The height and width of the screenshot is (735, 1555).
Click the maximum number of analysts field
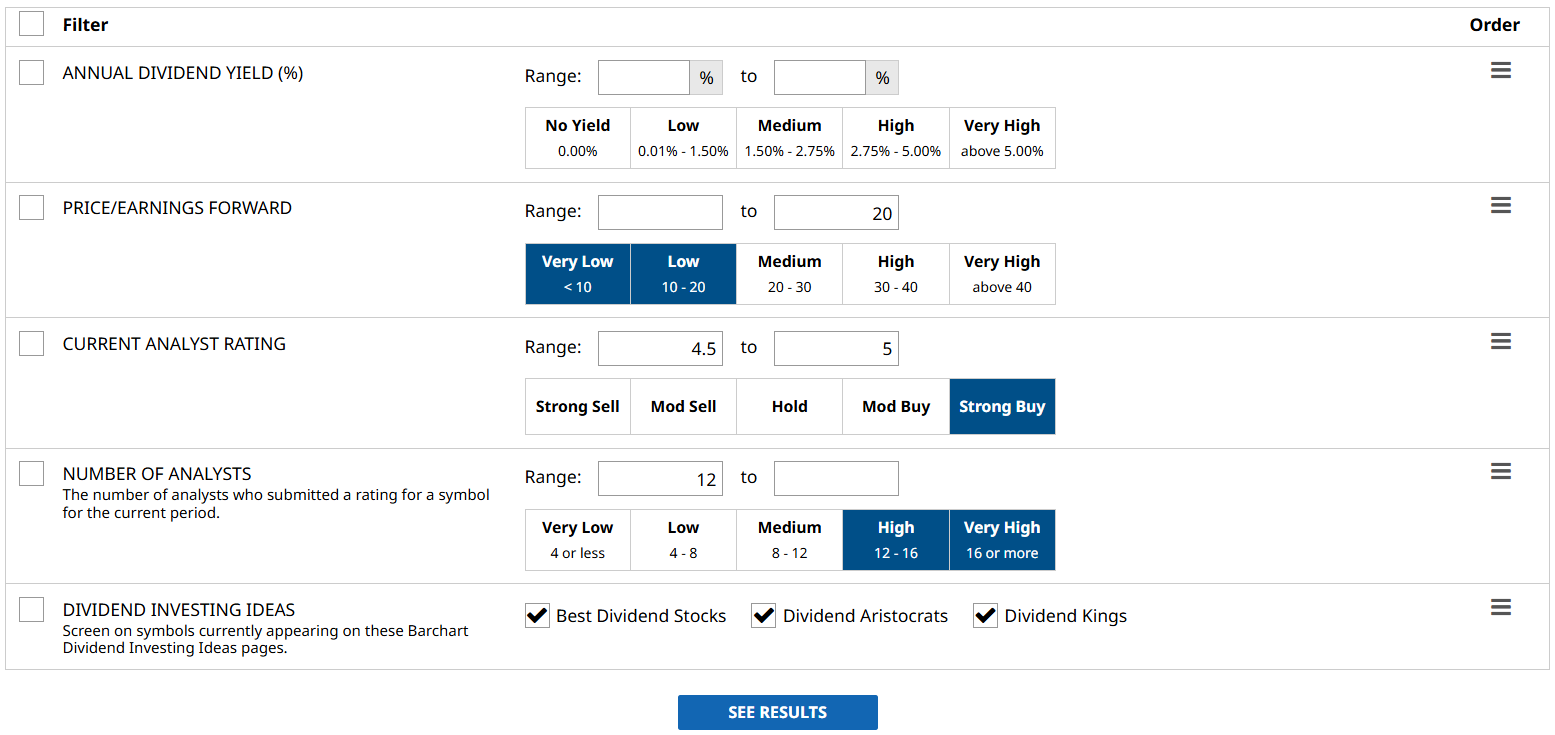836,479
